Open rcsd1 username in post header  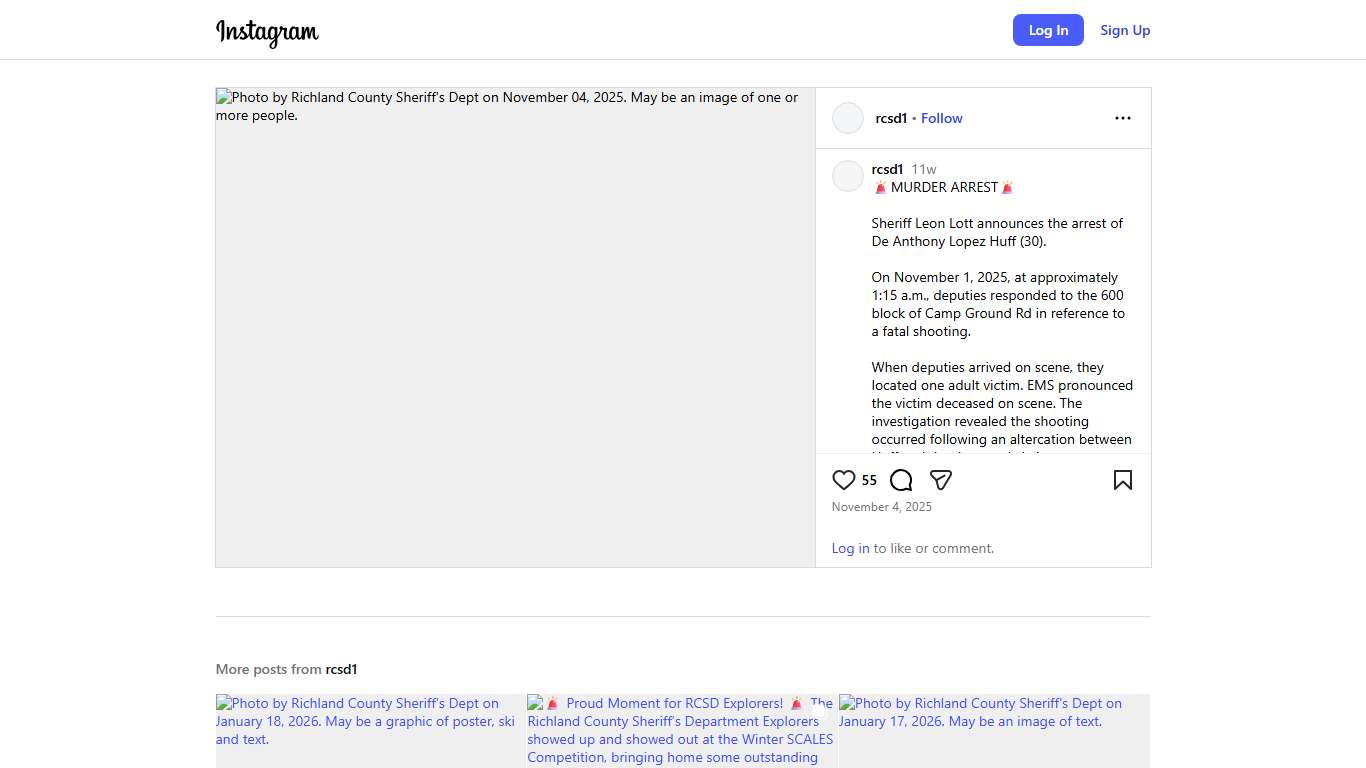point(891,118)
